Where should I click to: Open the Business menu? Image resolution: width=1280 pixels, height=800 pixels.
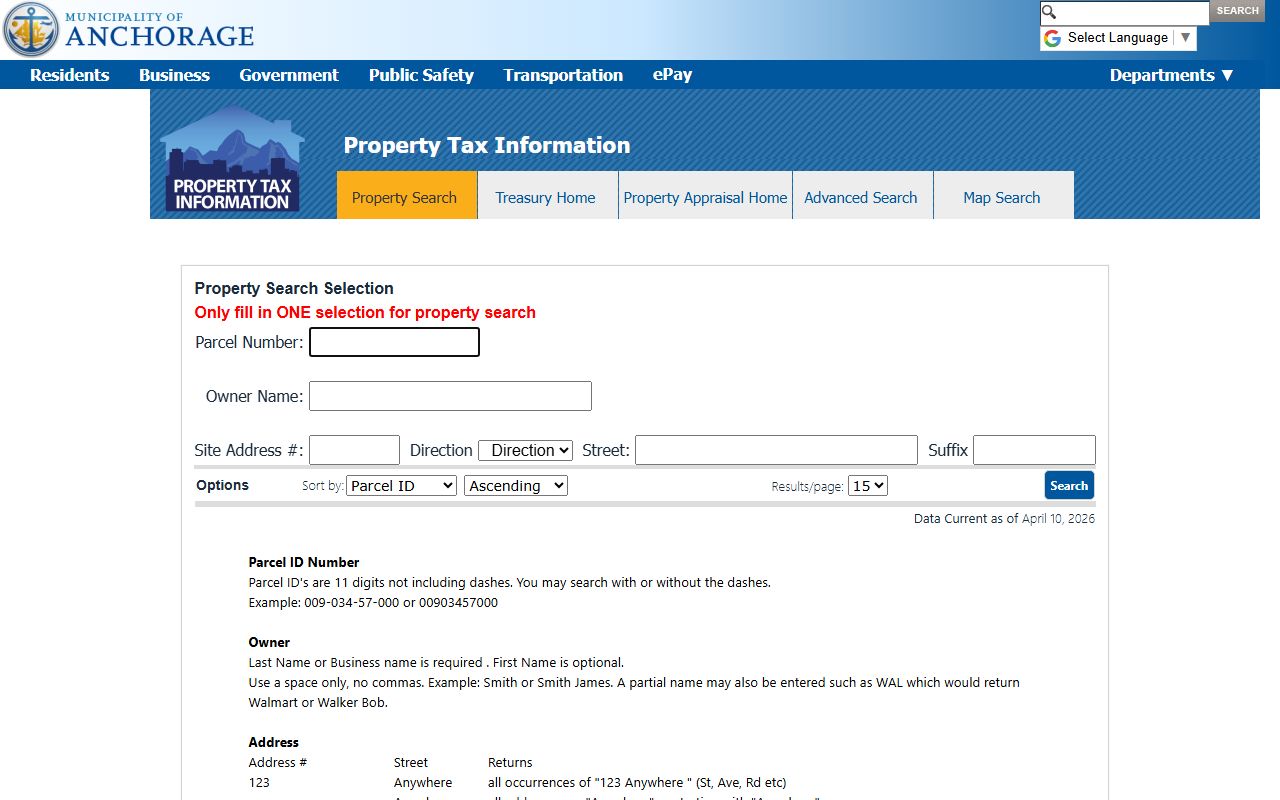click(x=174, y=75)
